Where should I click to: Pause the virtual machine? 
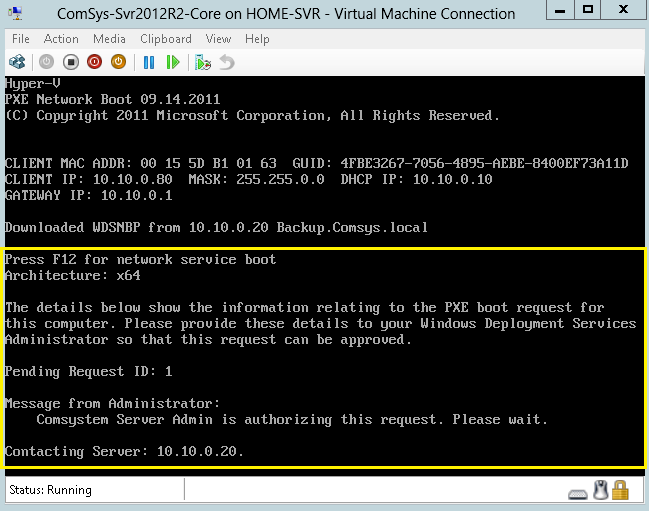[149, 62]
